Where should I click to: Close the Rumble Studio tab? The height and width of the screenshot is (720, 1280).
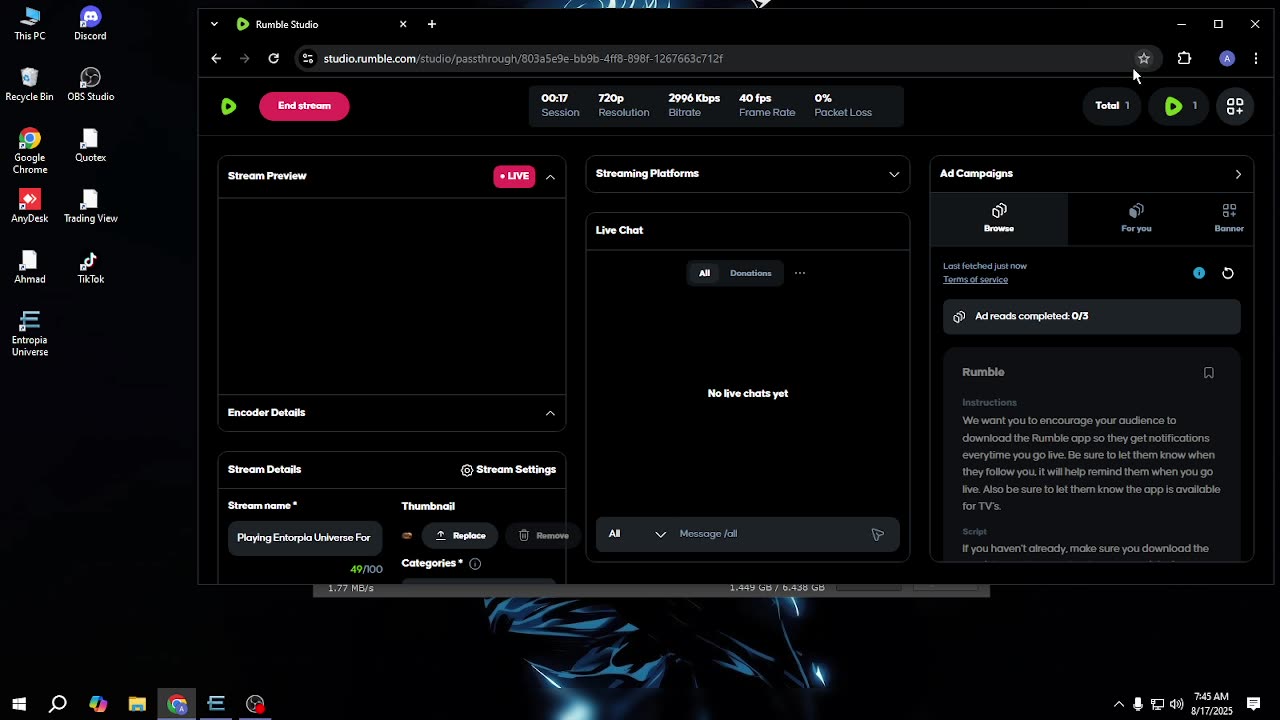(x=403, y=24)
